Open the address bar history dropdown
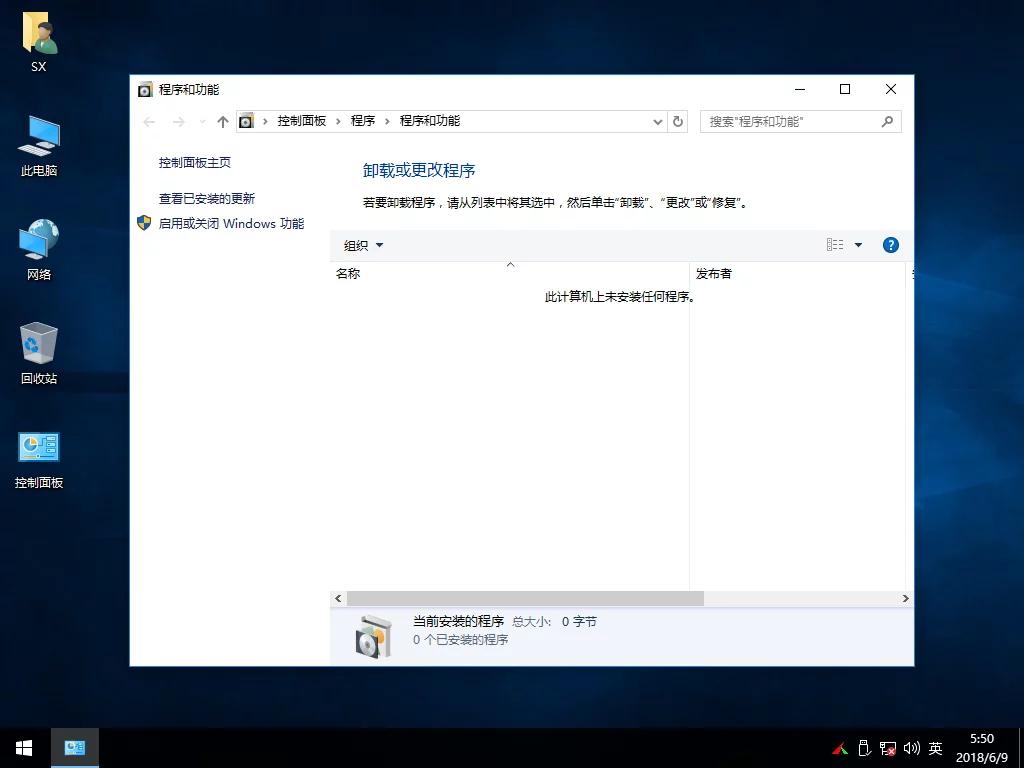This screenshot has height=768, width=1024. 657,121
